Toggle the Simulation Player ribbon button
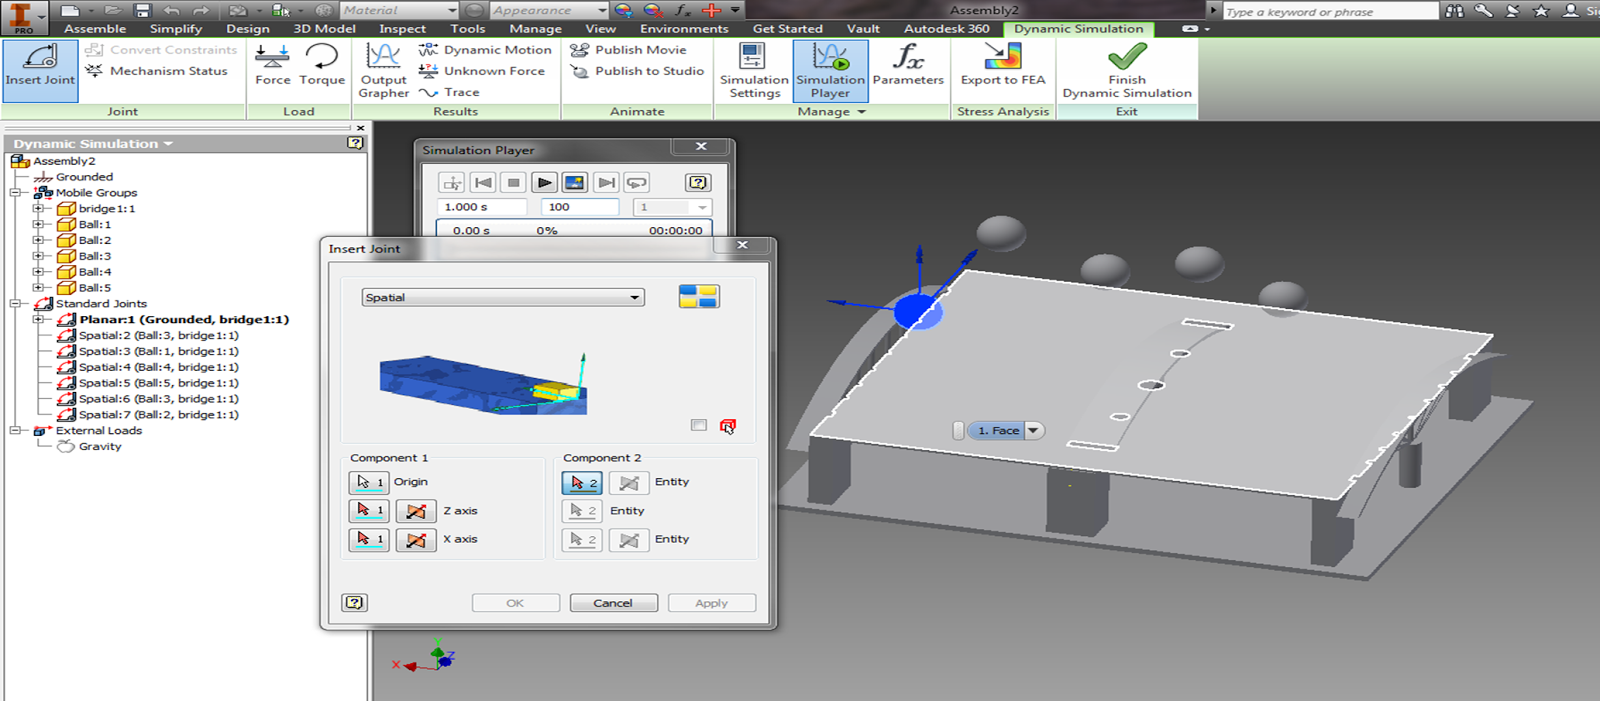 pyautogui.click(x=830, y=70)
